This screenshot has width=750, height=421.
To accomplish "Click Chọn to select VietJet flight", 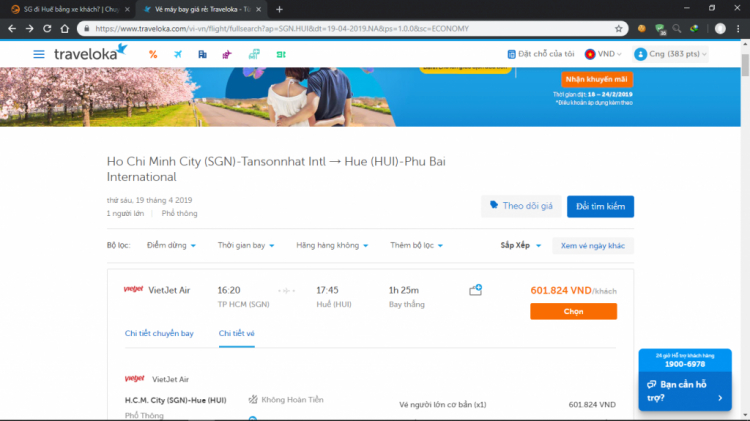I will click(x=574, y=311).
